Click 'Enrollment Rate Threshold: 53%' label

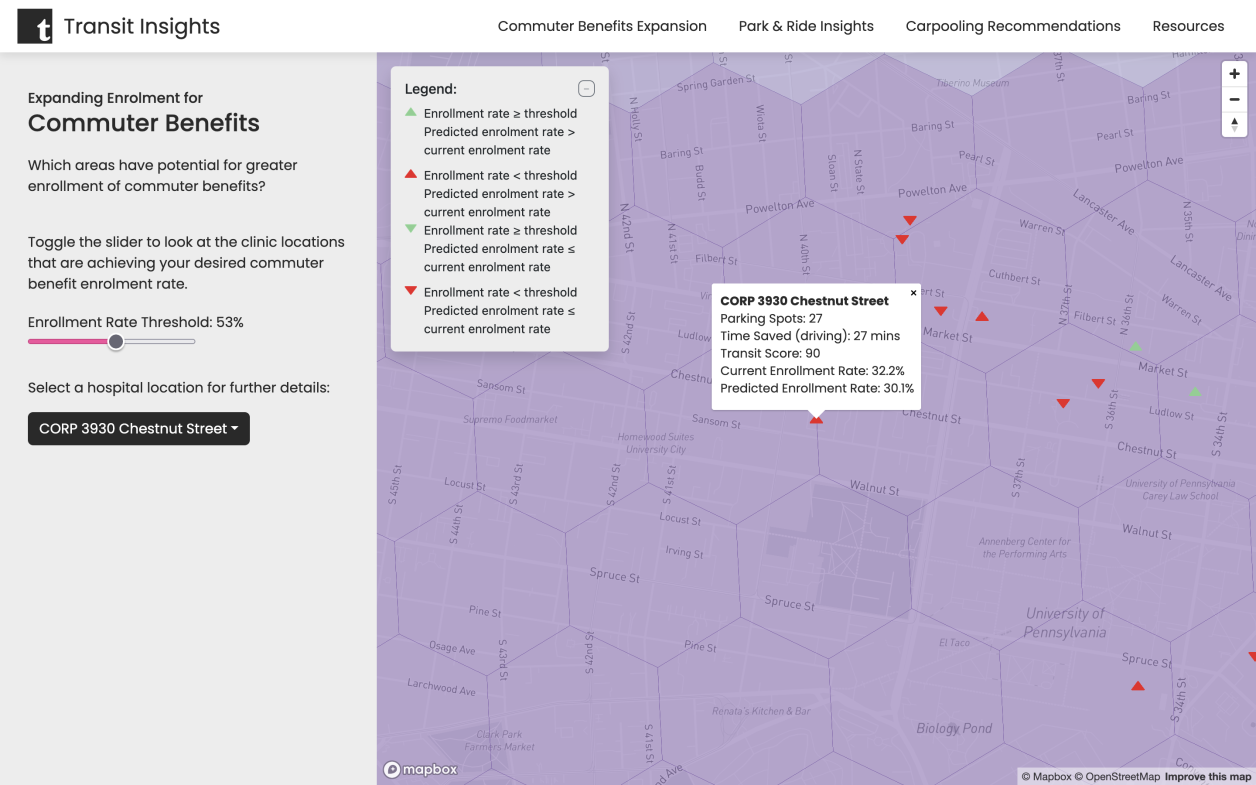click(136, 322)
